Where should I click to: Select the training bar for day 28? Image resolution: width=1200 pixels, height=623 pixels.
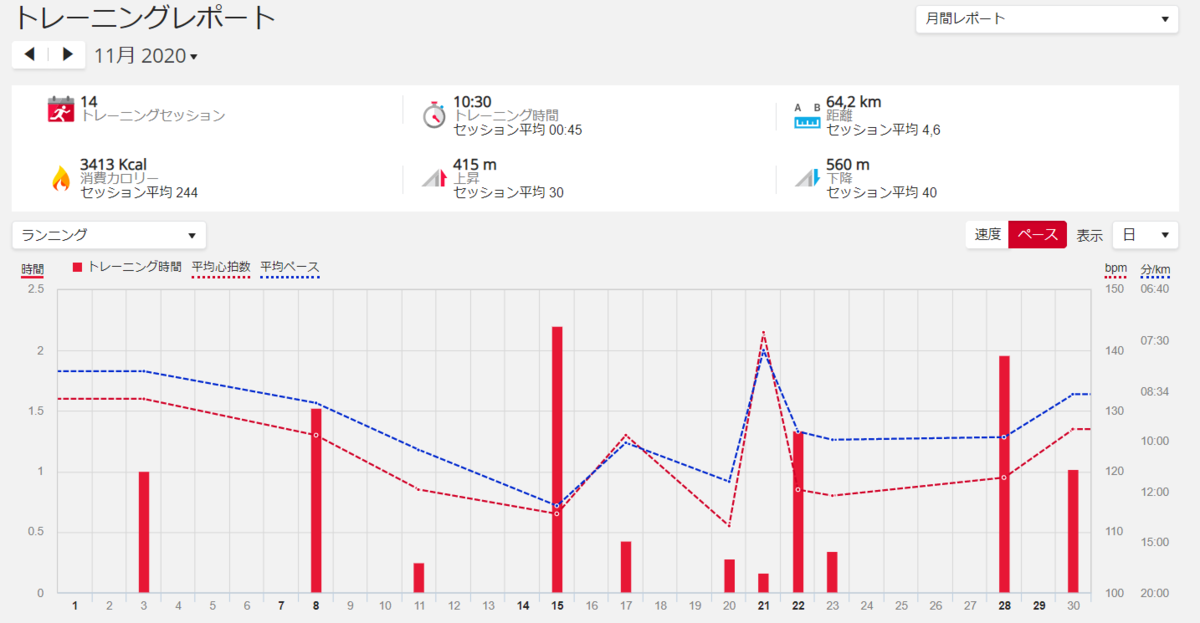tap(1004, 474)
